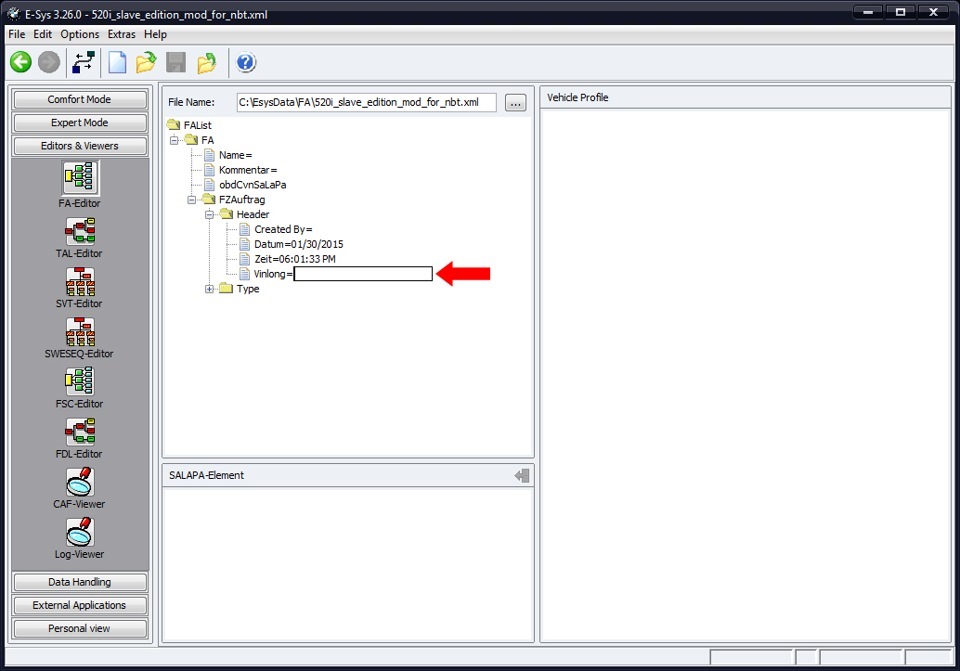Viewport: 960px width, 671px height.
Task: Open the Extras menu
Action: [x=121, y=34]
